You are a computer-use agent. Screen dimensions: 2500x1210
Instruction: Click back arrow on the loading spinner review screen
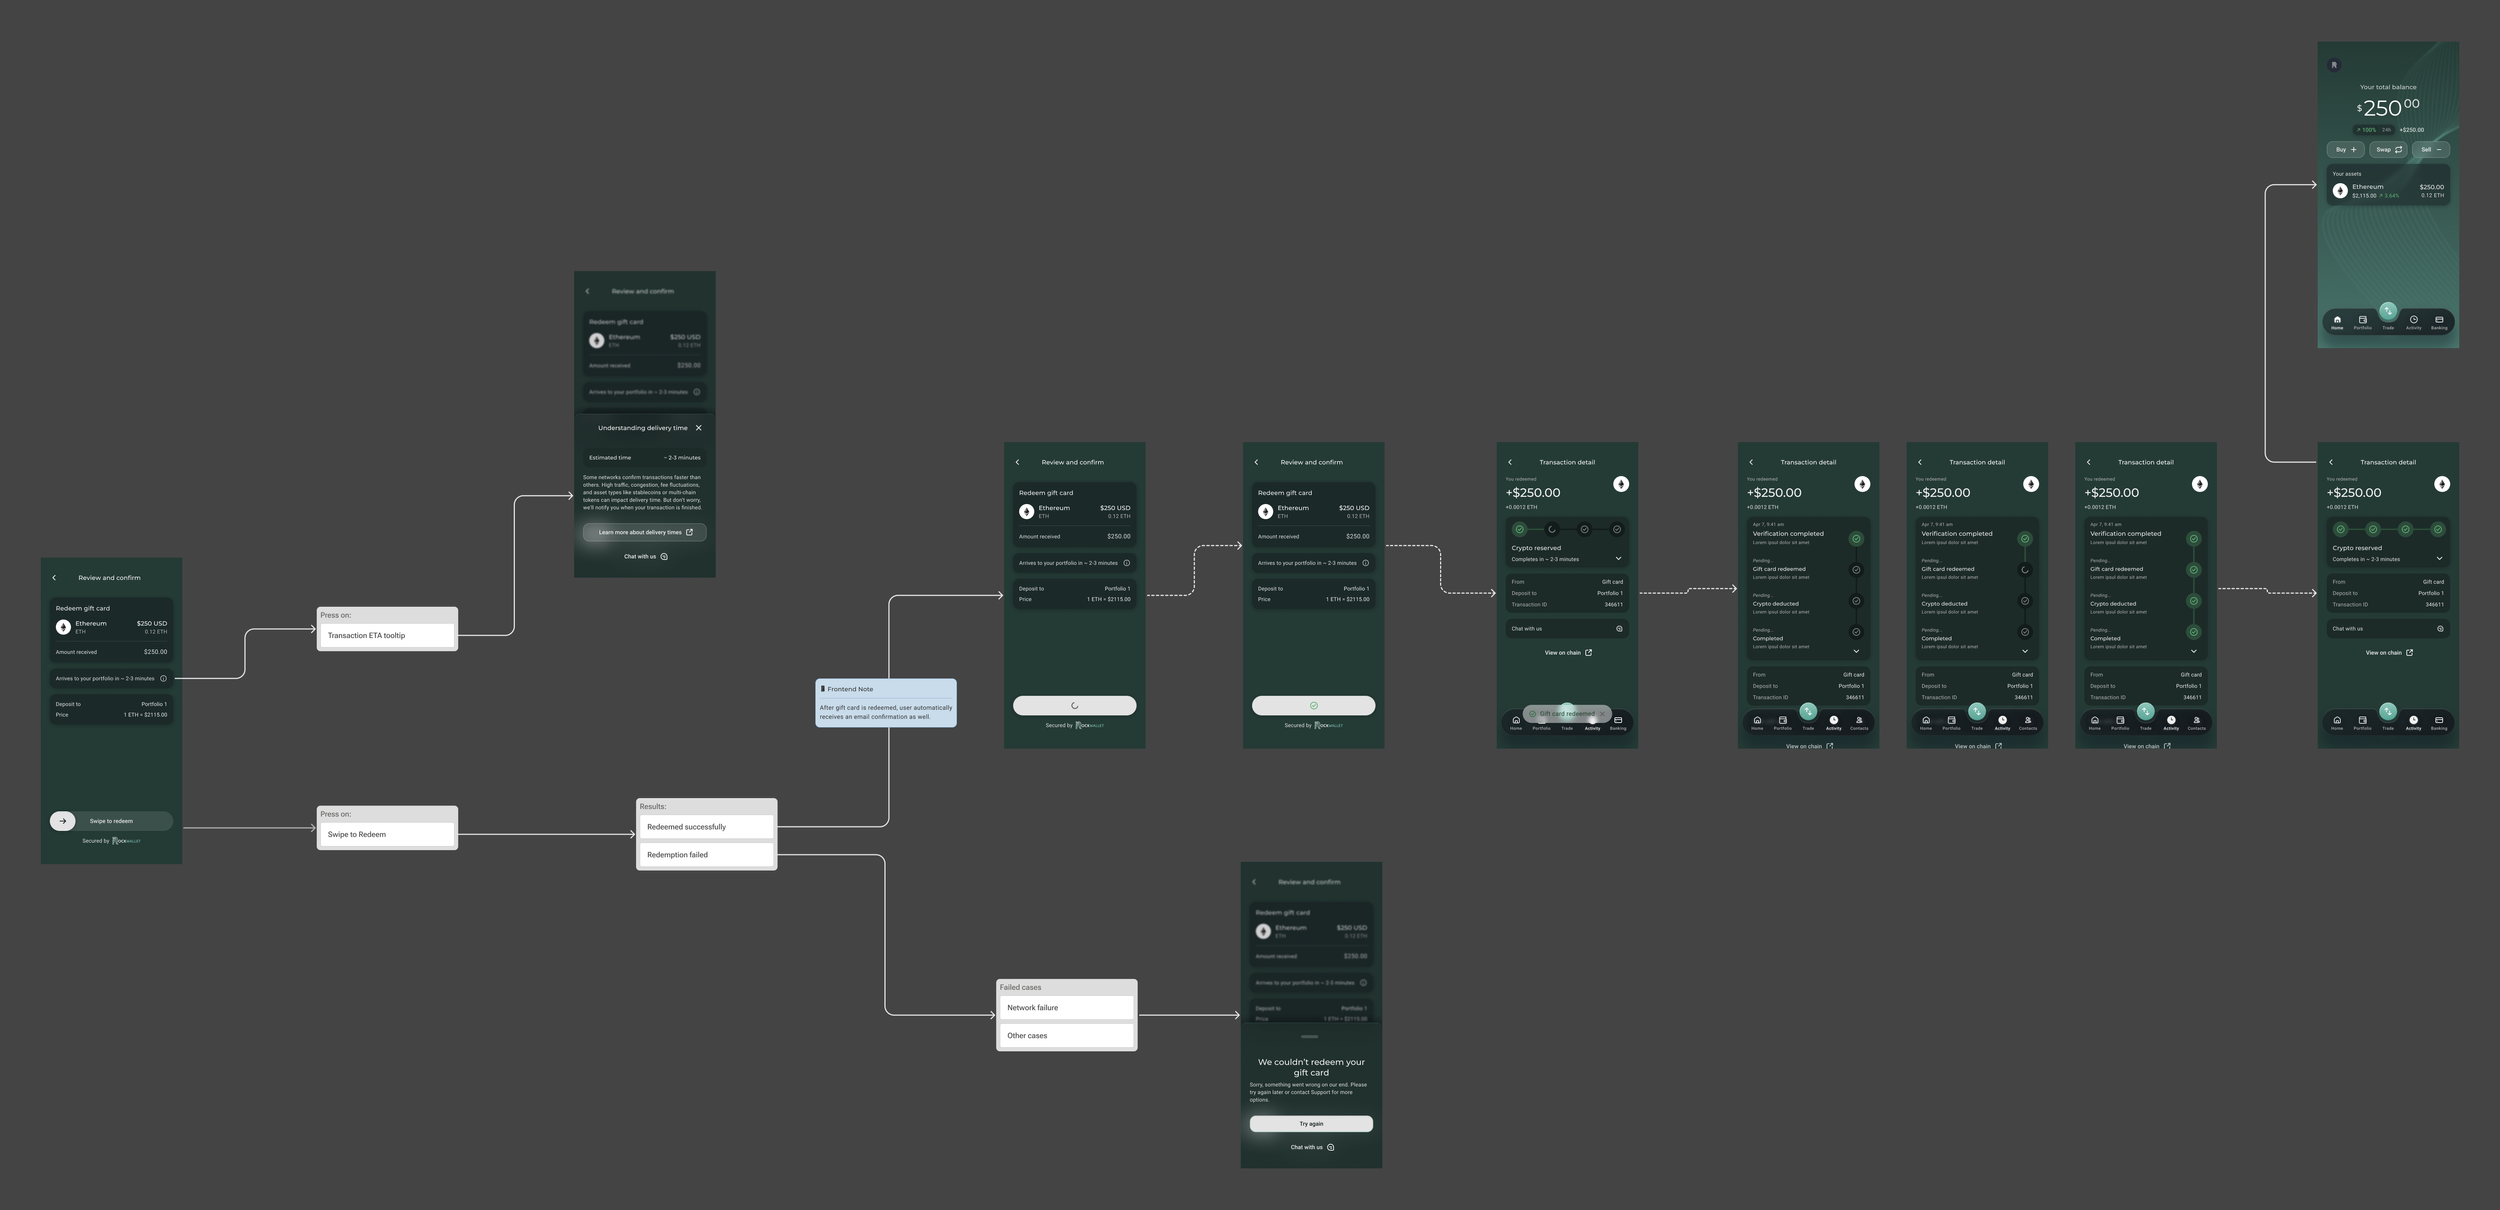(x=1018, y=463)
